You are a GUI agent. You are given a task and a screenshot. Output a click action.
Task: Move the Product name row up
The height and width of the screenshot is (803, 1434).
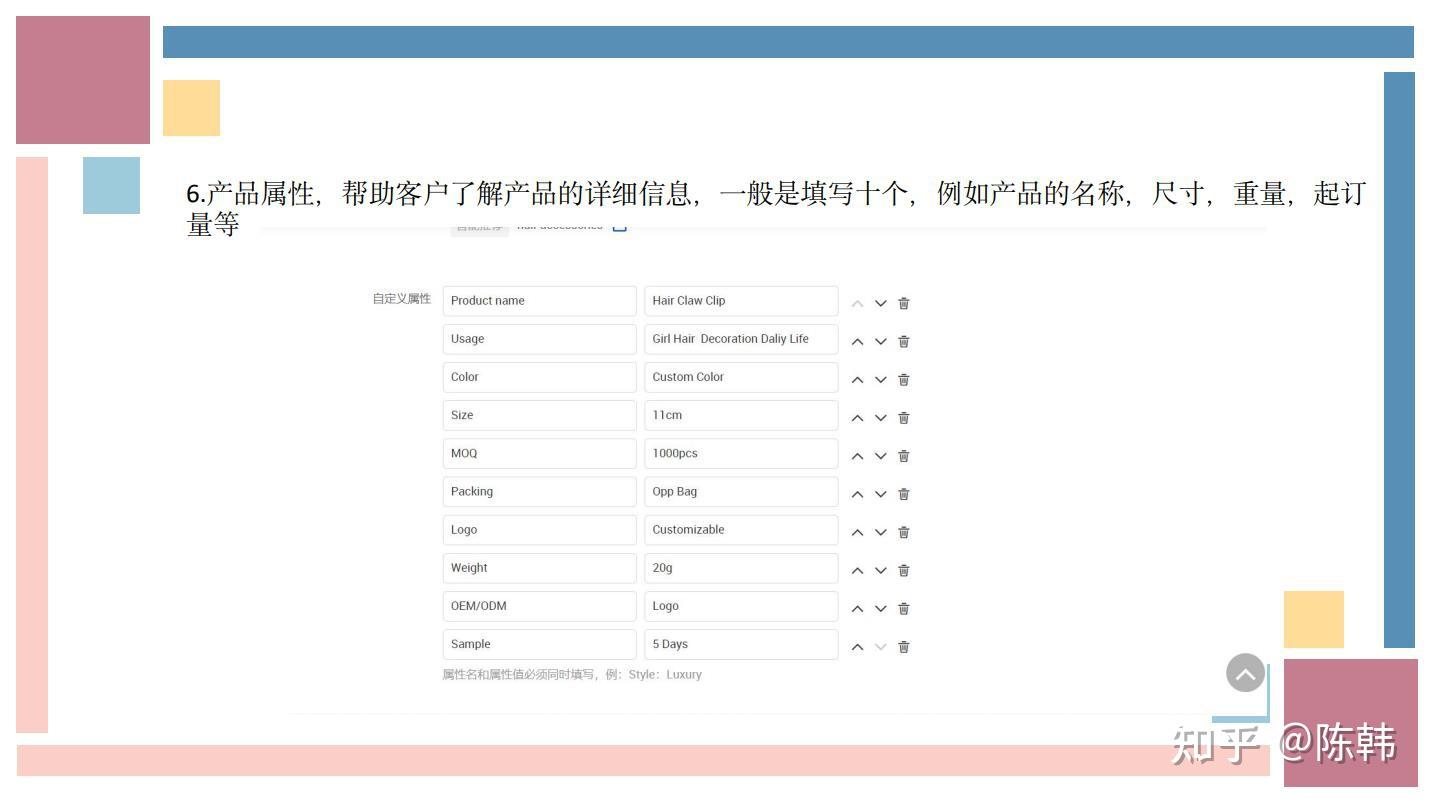pyautogui.click(x=857, y=303)
